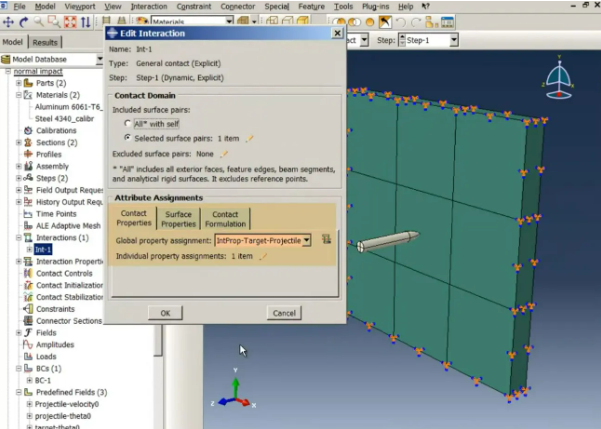
Task: Expand the Assembly tree node
Action: (18, 166)
